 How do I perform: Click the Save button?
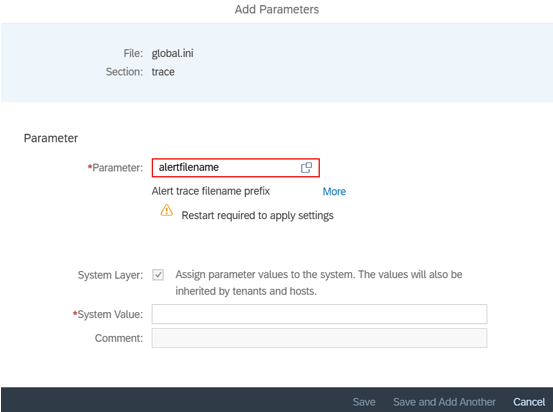tap(364, 402)
